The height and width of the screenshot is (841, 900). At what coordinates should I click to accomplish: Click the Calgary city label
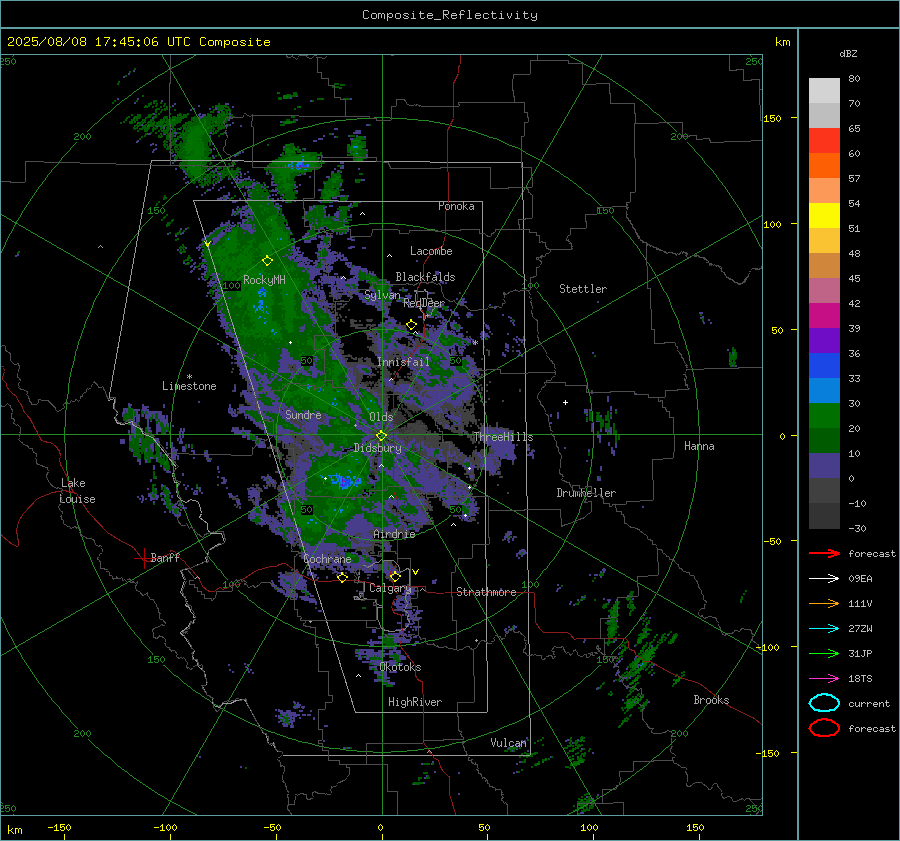(390, 588)
